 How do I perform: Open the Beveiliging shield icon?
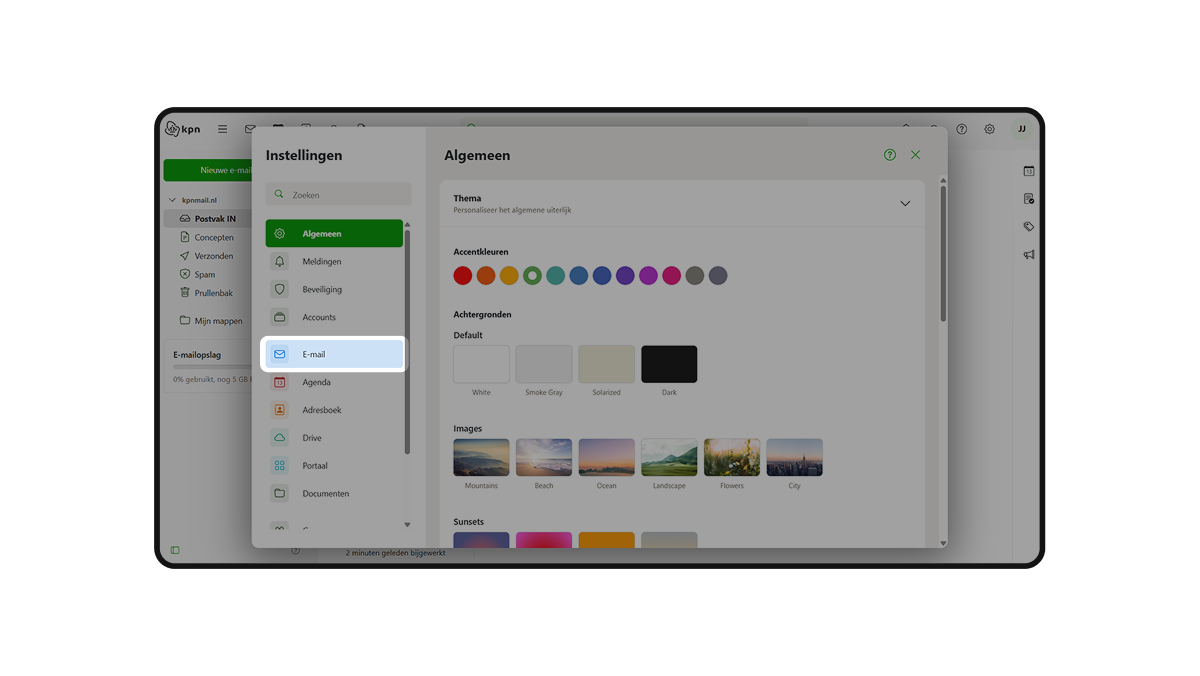point(280,289)
